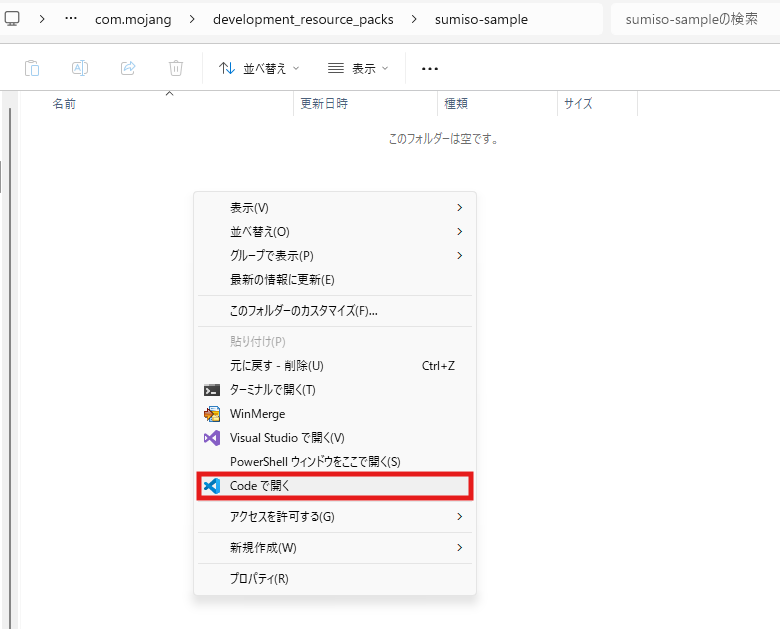
Task: Click the paste toolbar icon
Action: tap(32, 68)
